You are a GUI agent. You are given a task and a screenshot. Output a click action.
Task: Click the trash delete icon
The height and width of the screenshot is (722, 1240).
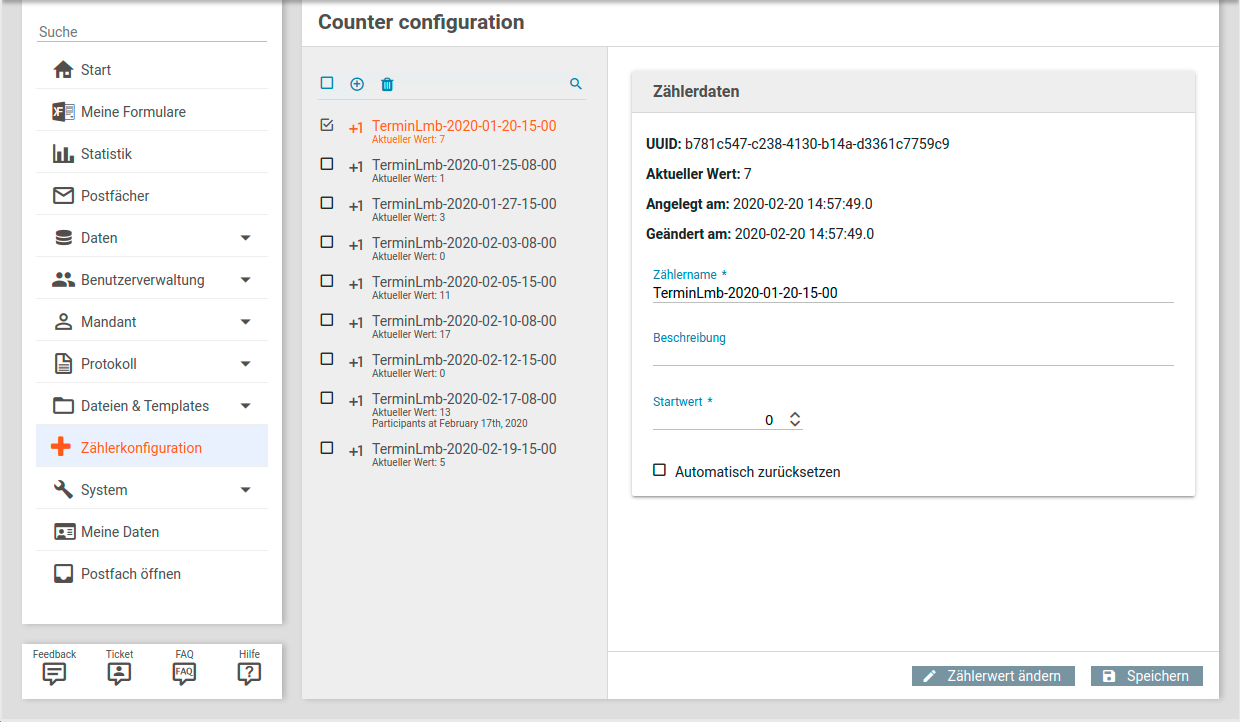click(x=387, y=84)
